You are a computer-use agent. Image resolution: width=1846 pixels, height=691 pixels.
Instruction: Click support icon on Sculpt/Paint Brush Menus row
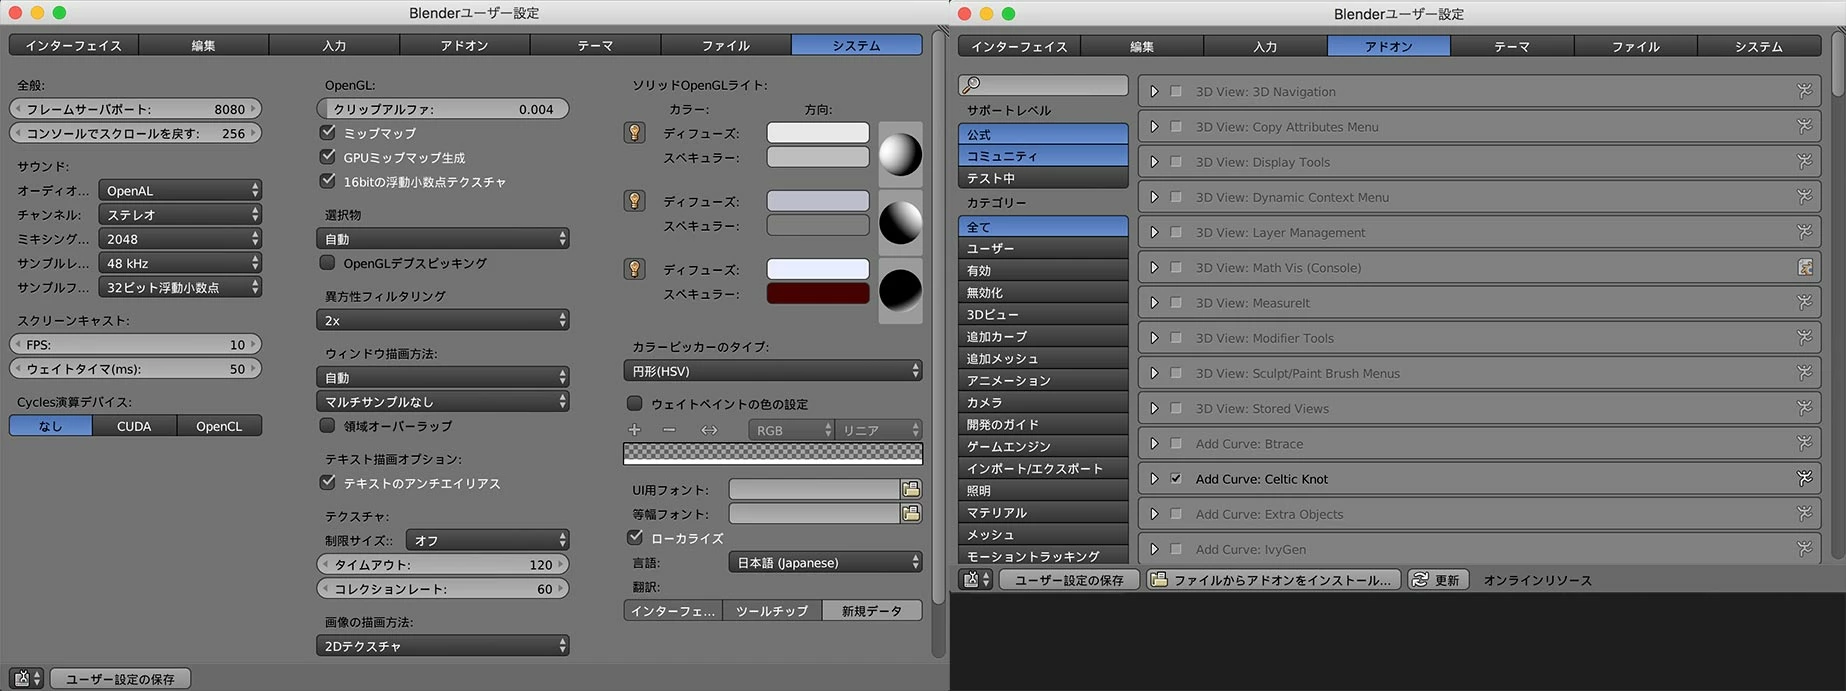[x=1804, y=373]
